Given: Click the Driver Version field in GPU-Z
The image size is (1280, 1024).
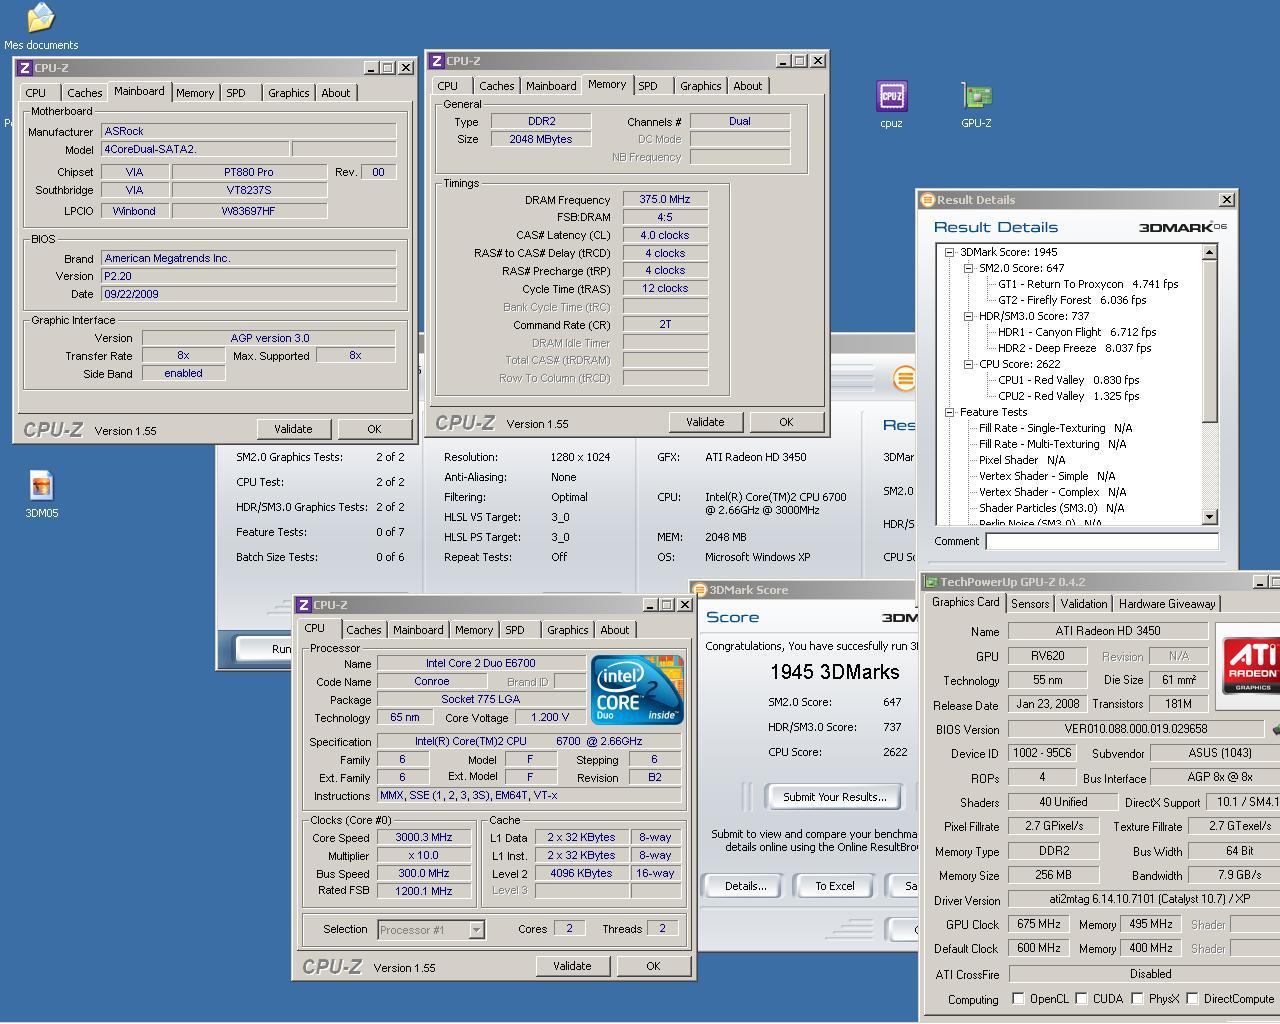Looking at the screenshot, I should click(1144, 899).
